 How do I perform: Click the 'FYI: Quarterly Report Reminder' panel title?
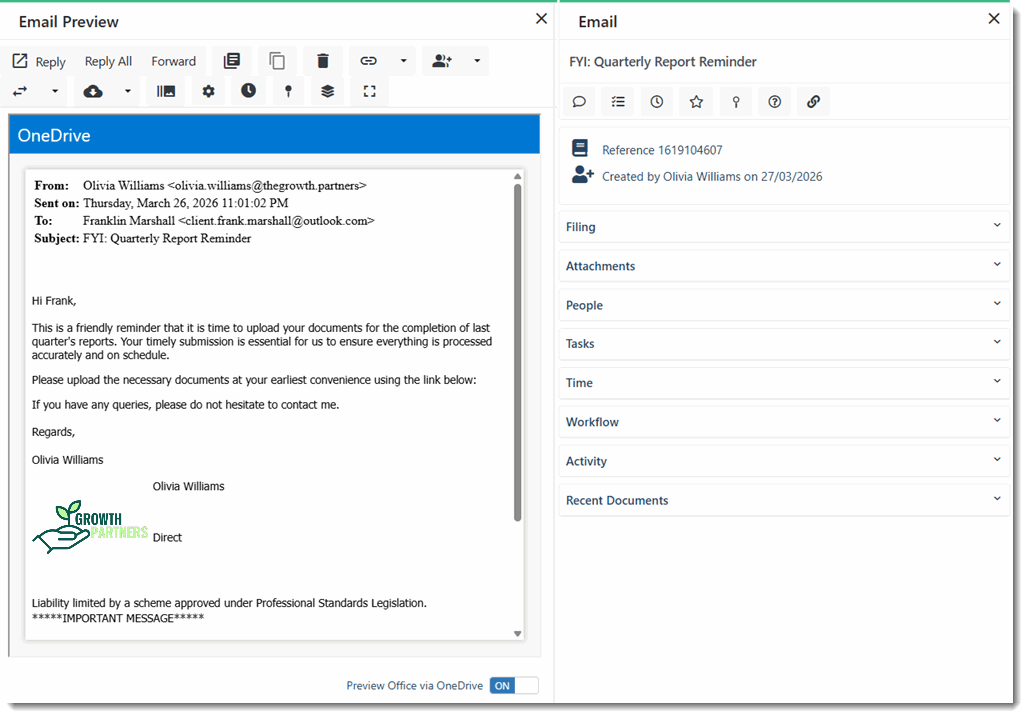click(663, 62)
